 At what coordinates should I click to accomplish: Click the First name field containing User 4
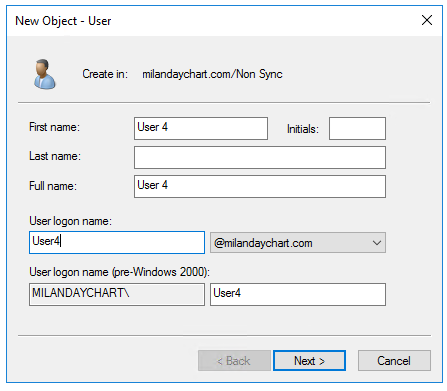(201, 128)
